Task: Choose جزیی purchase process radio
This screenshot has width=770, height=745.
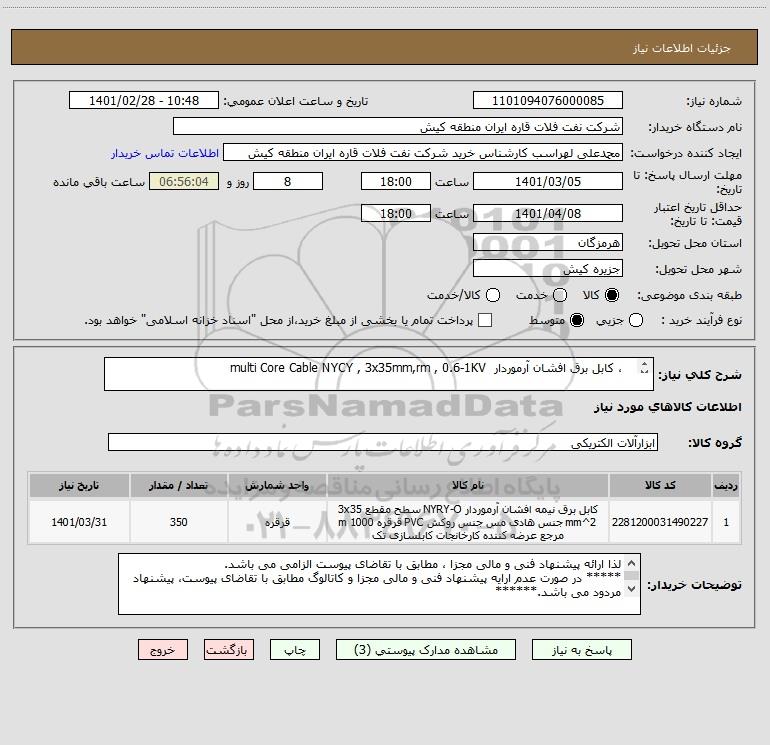Action: [636, 320]
